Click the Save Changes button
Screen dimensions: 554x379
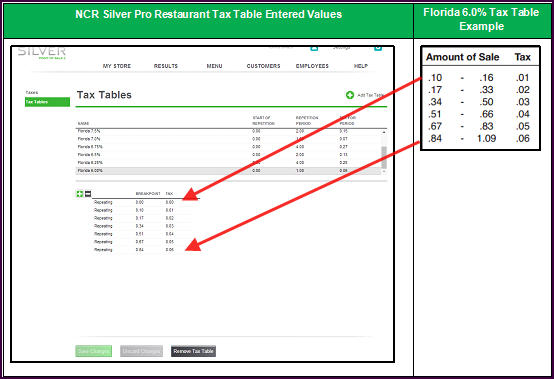(94, 351)
